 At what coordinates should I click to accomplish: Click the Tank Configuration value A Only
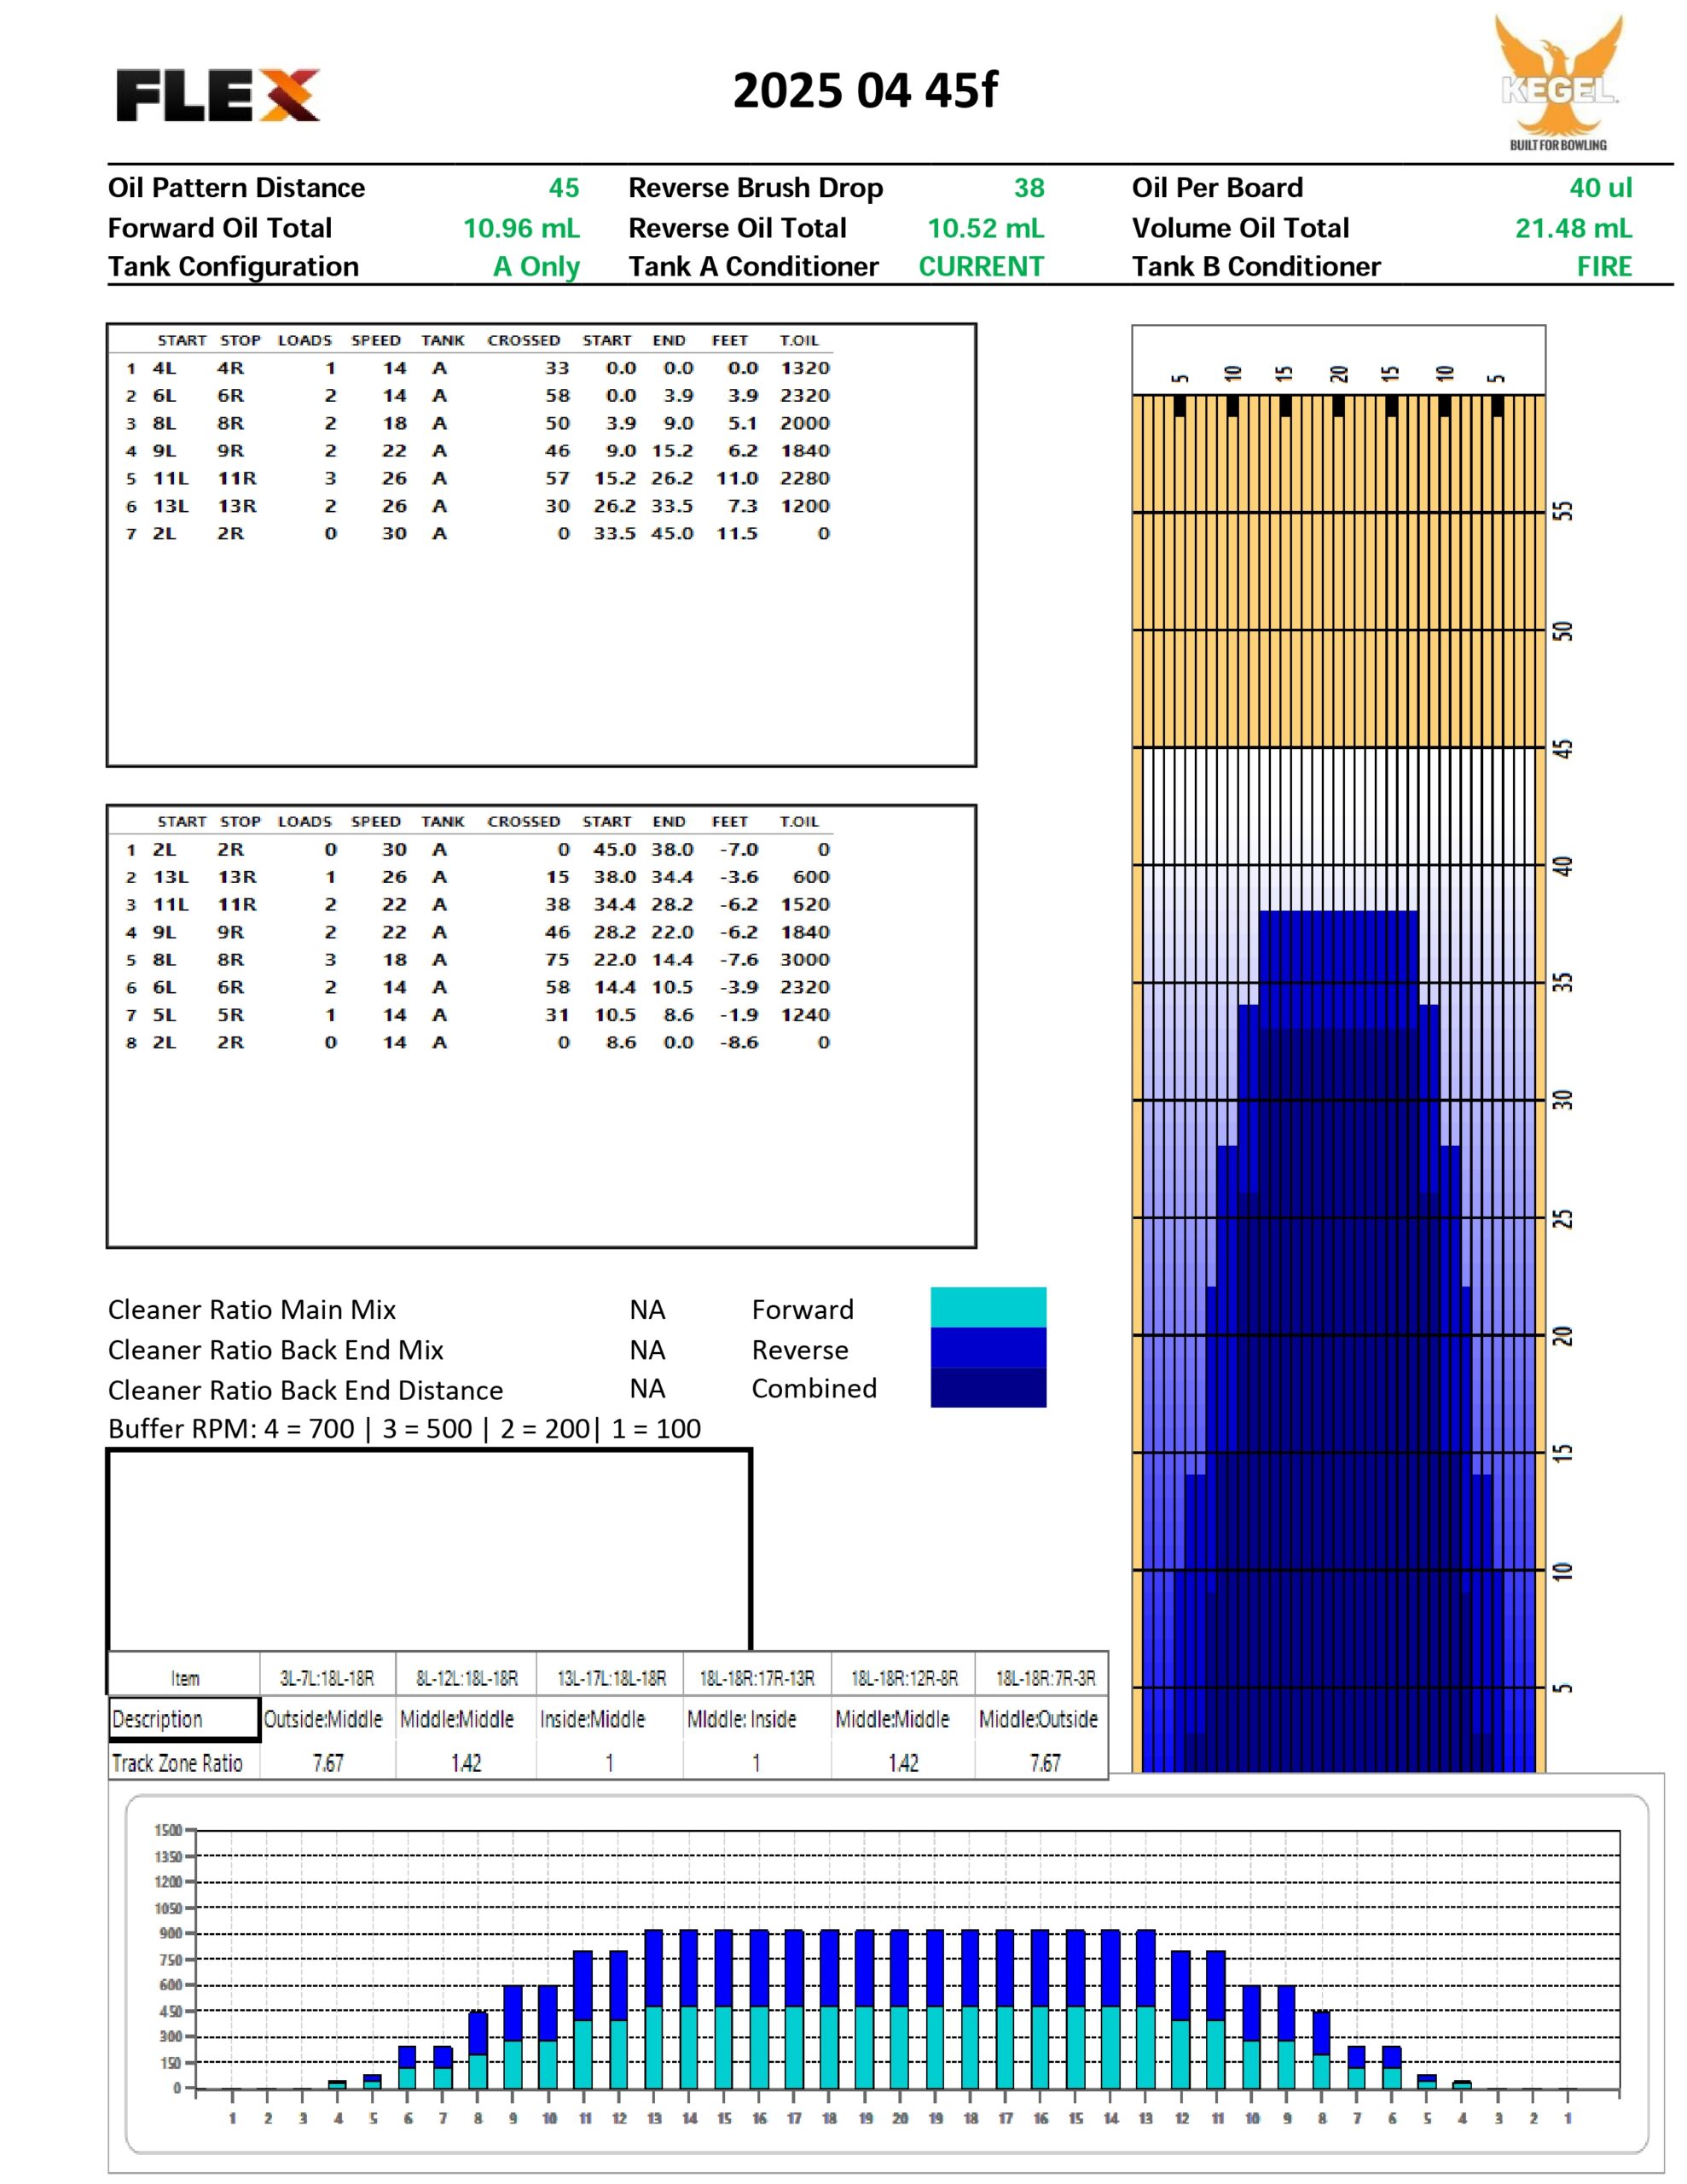536,267
